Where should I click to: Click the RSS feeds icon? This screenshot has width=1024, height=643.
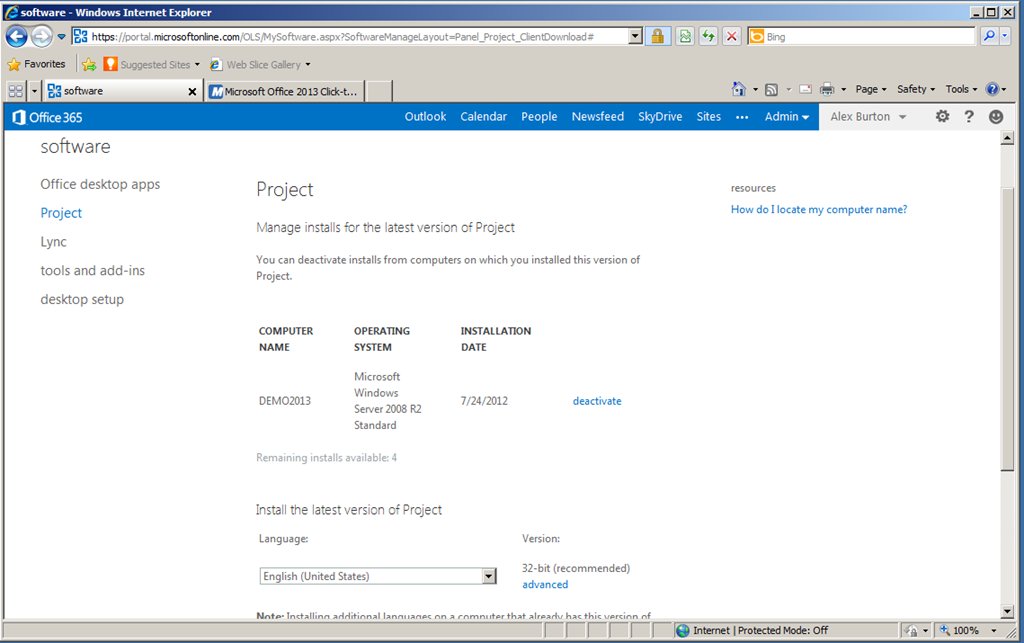pyautogui.click(x=771, y=89)
